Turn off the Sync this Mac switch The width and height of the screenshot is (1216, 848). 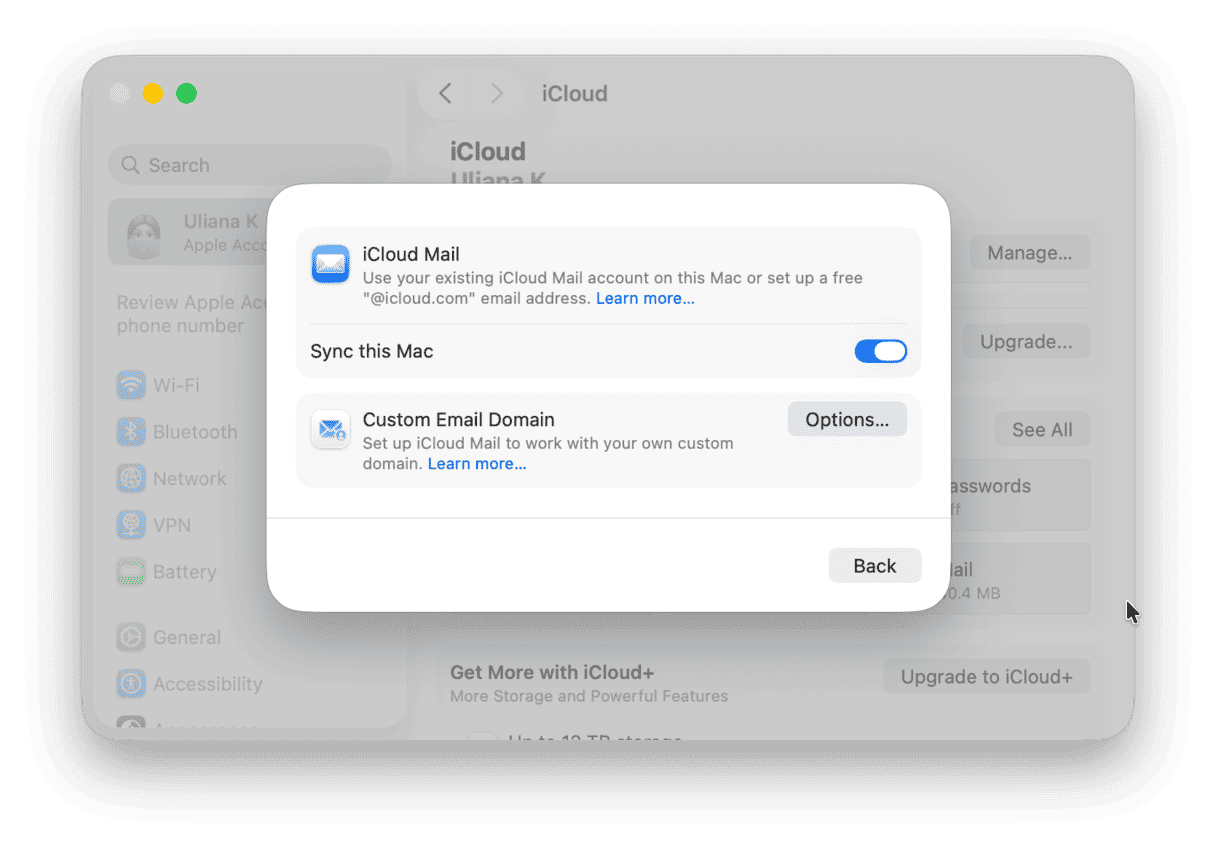(x=880, y=351)
